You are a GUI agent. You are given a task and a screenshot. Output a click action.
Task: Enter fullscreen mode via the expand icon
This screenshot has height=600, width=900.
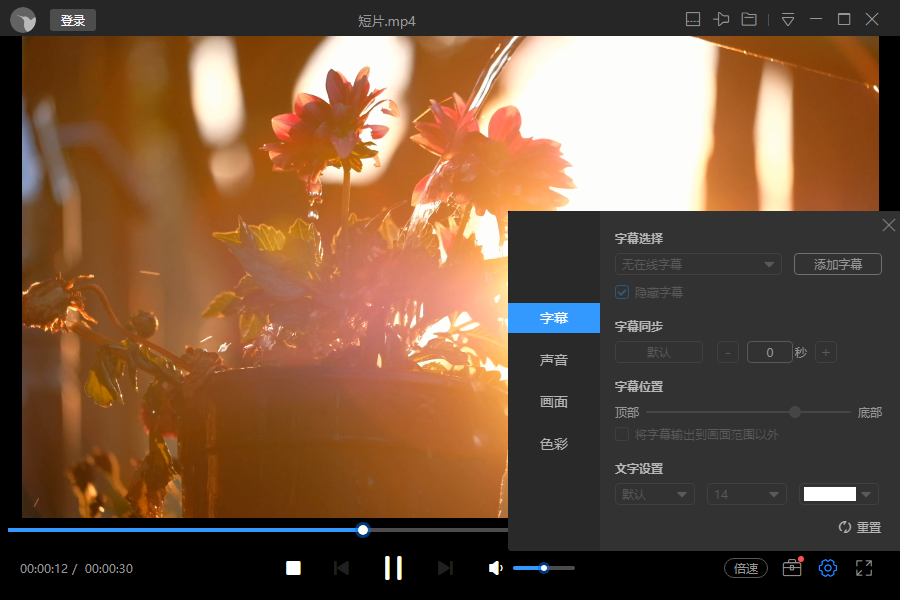click(864, 567)
